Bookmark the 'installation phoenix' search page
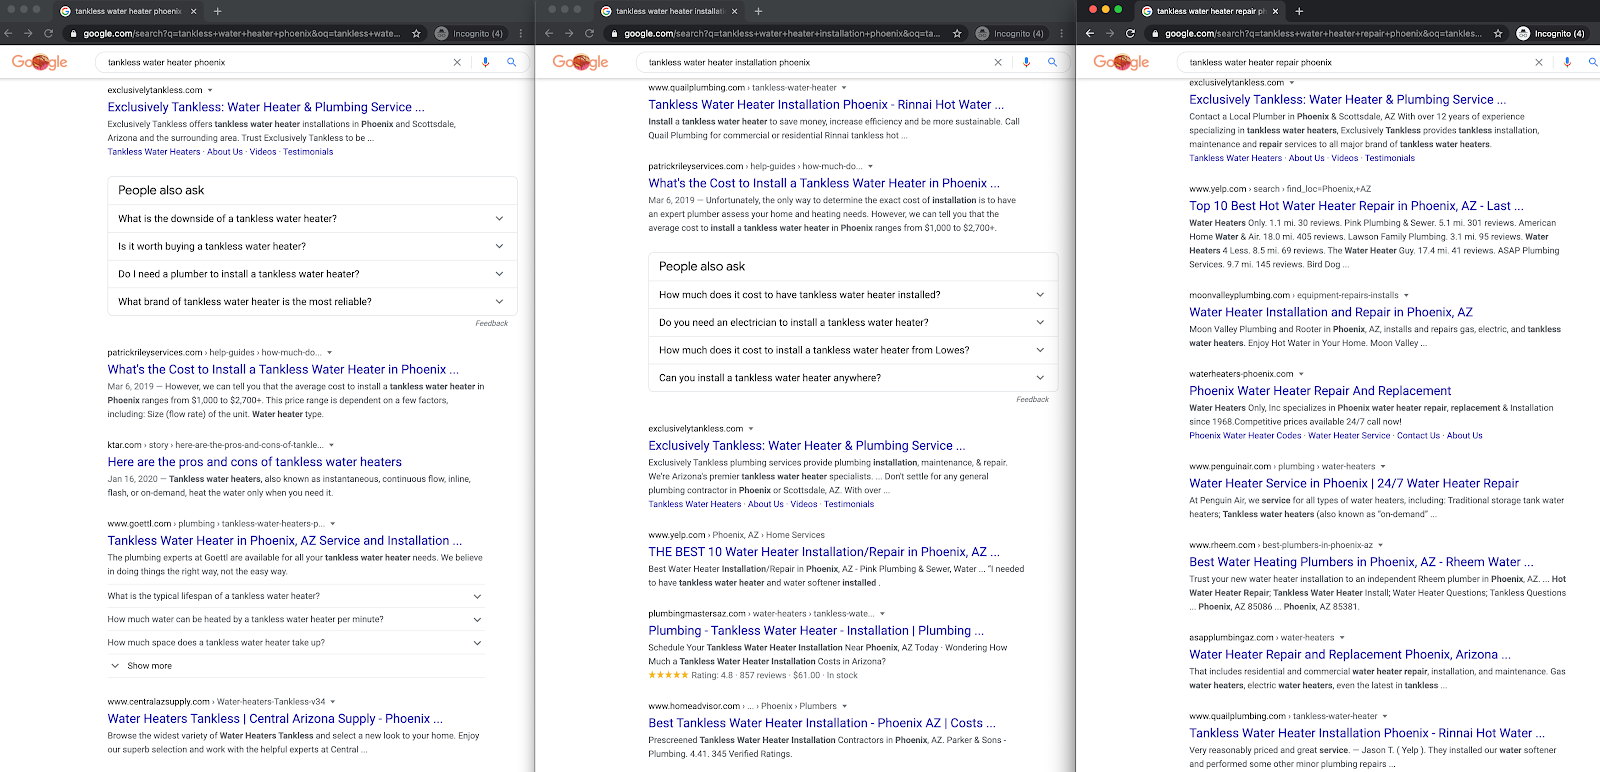The width and height of the screenshot is (1600, 772). (957, 33)
